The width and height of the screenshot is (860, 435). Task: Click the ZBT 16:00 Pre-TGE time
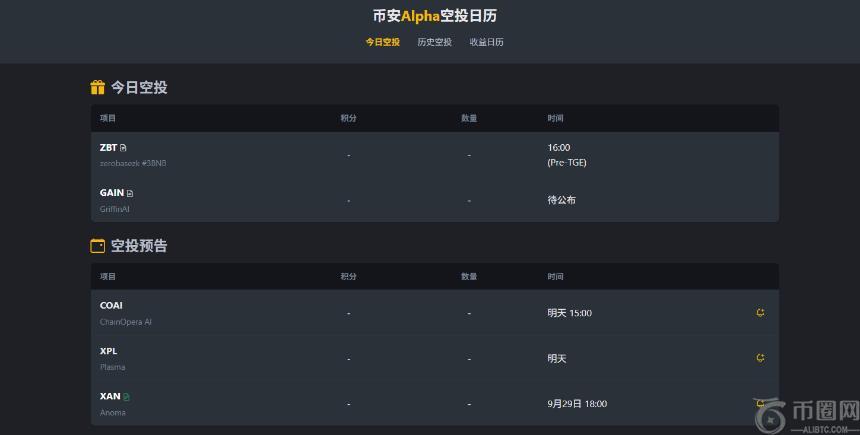point(559,154)
